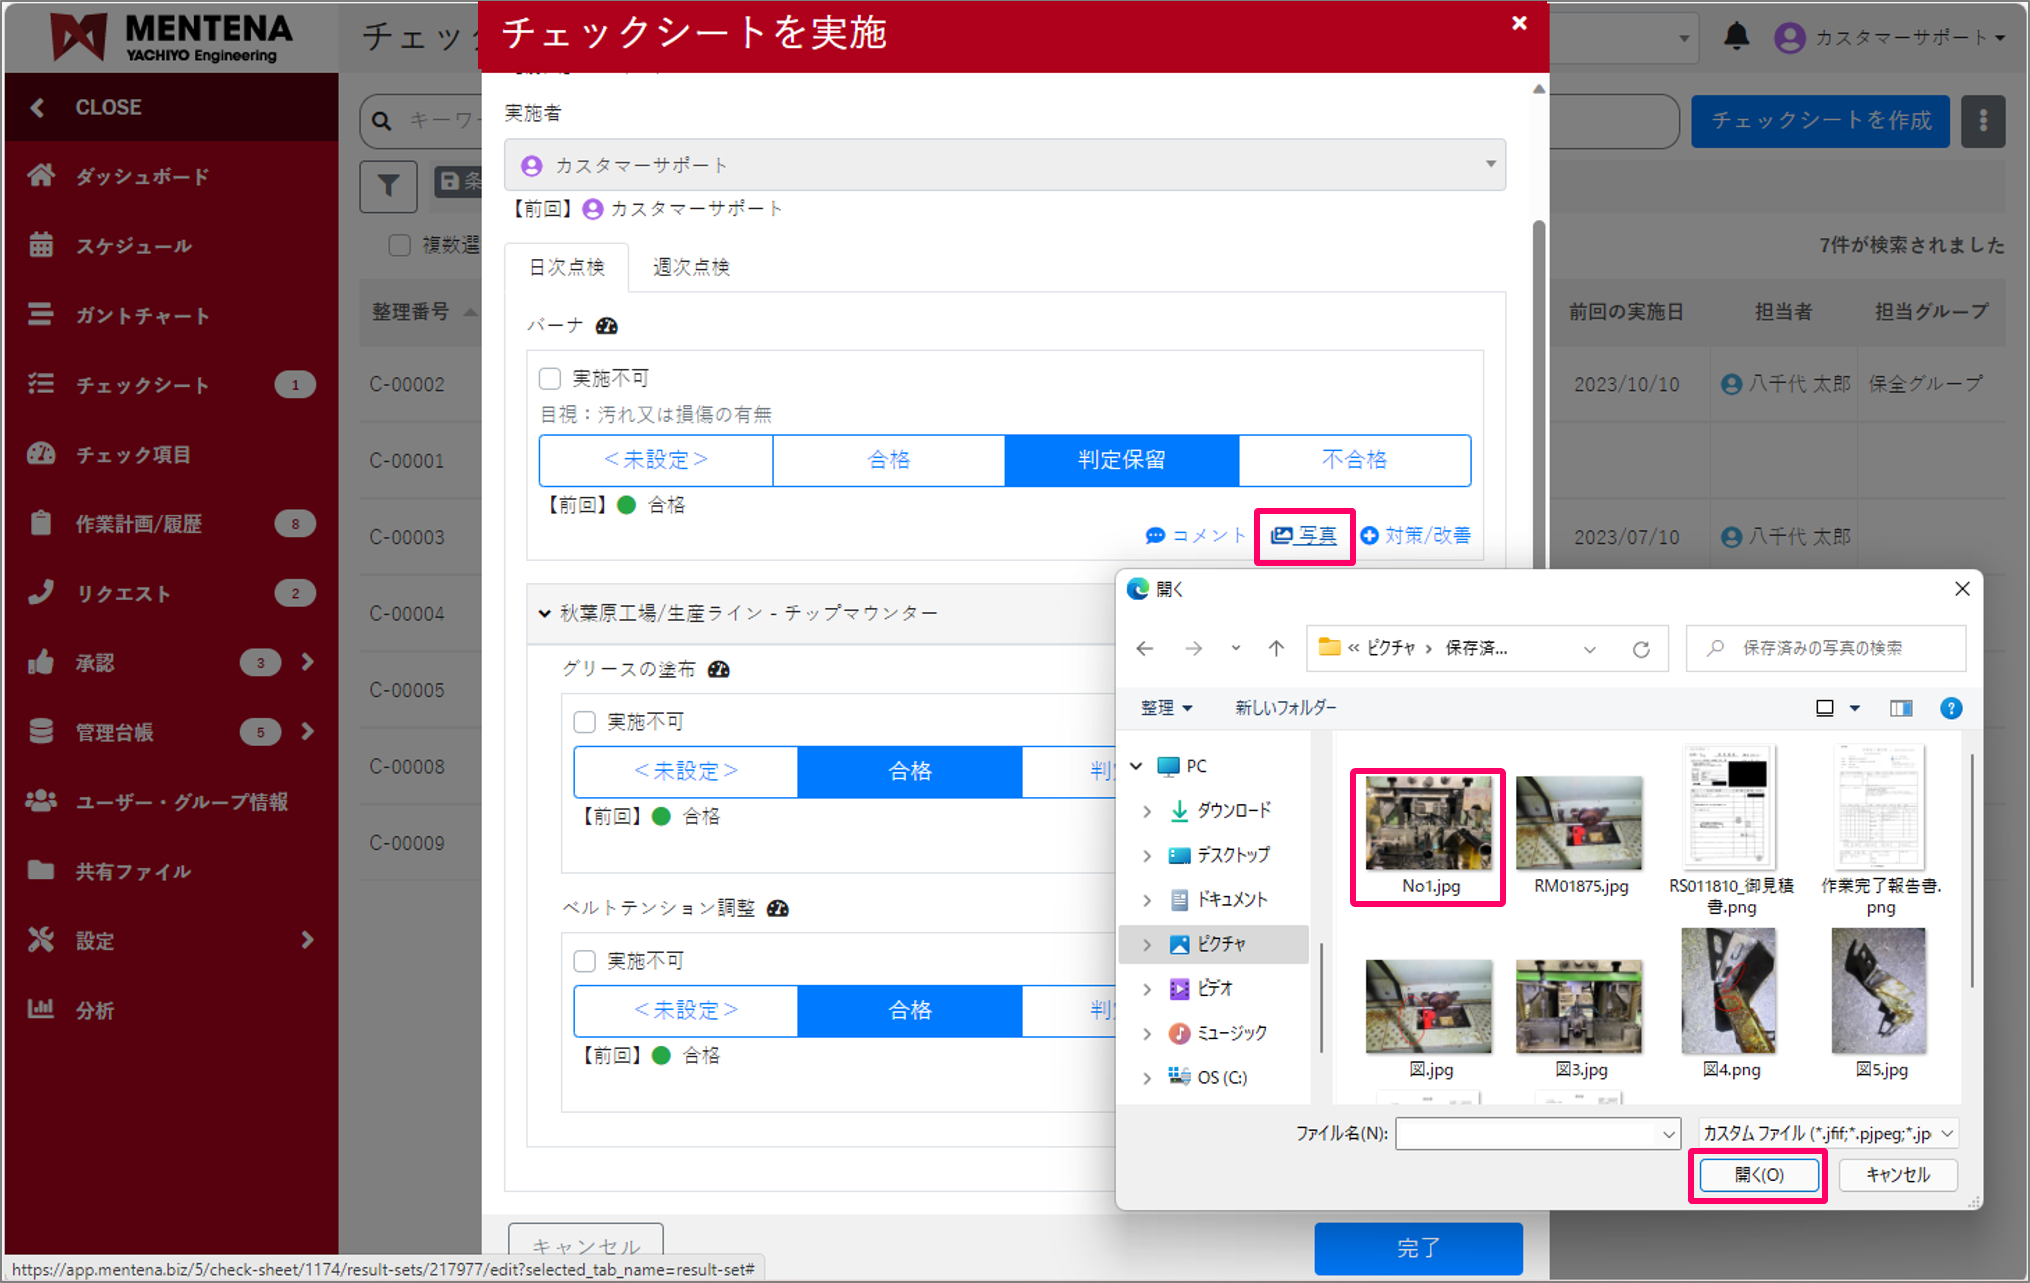Click the refresh icon in the file dialog
Screen dimensions: 2030x1283
(x=1641, y=648)
